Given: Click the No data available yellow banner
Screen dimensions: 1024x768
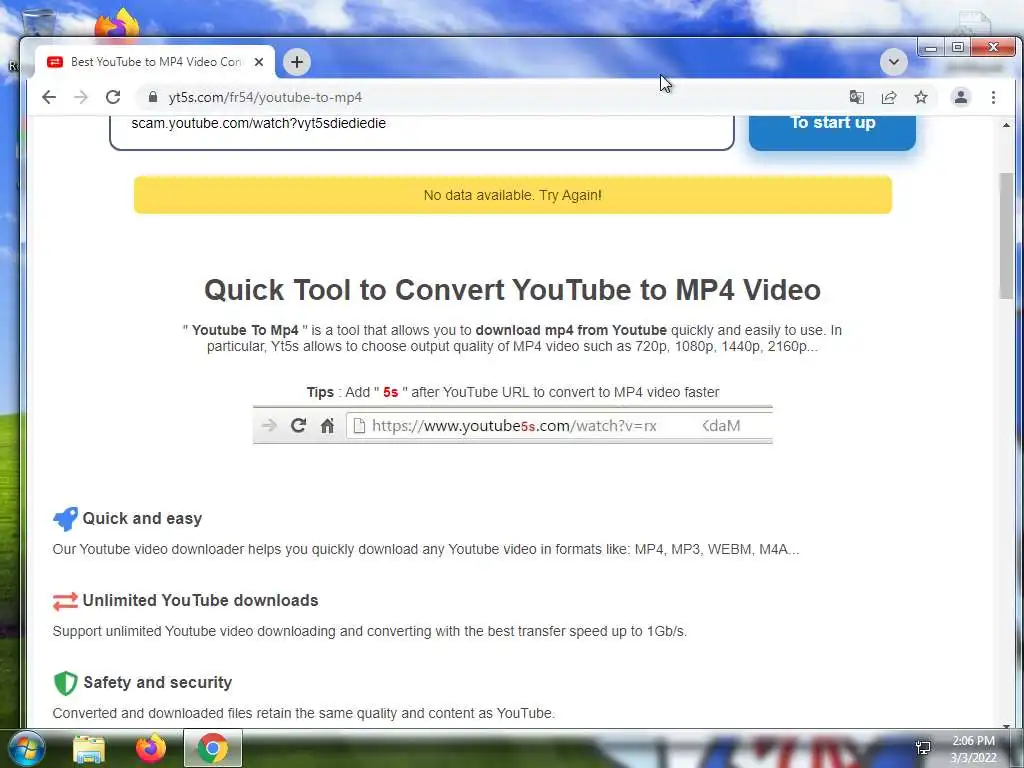Looking at the screenshot, I should coord(513,195).
